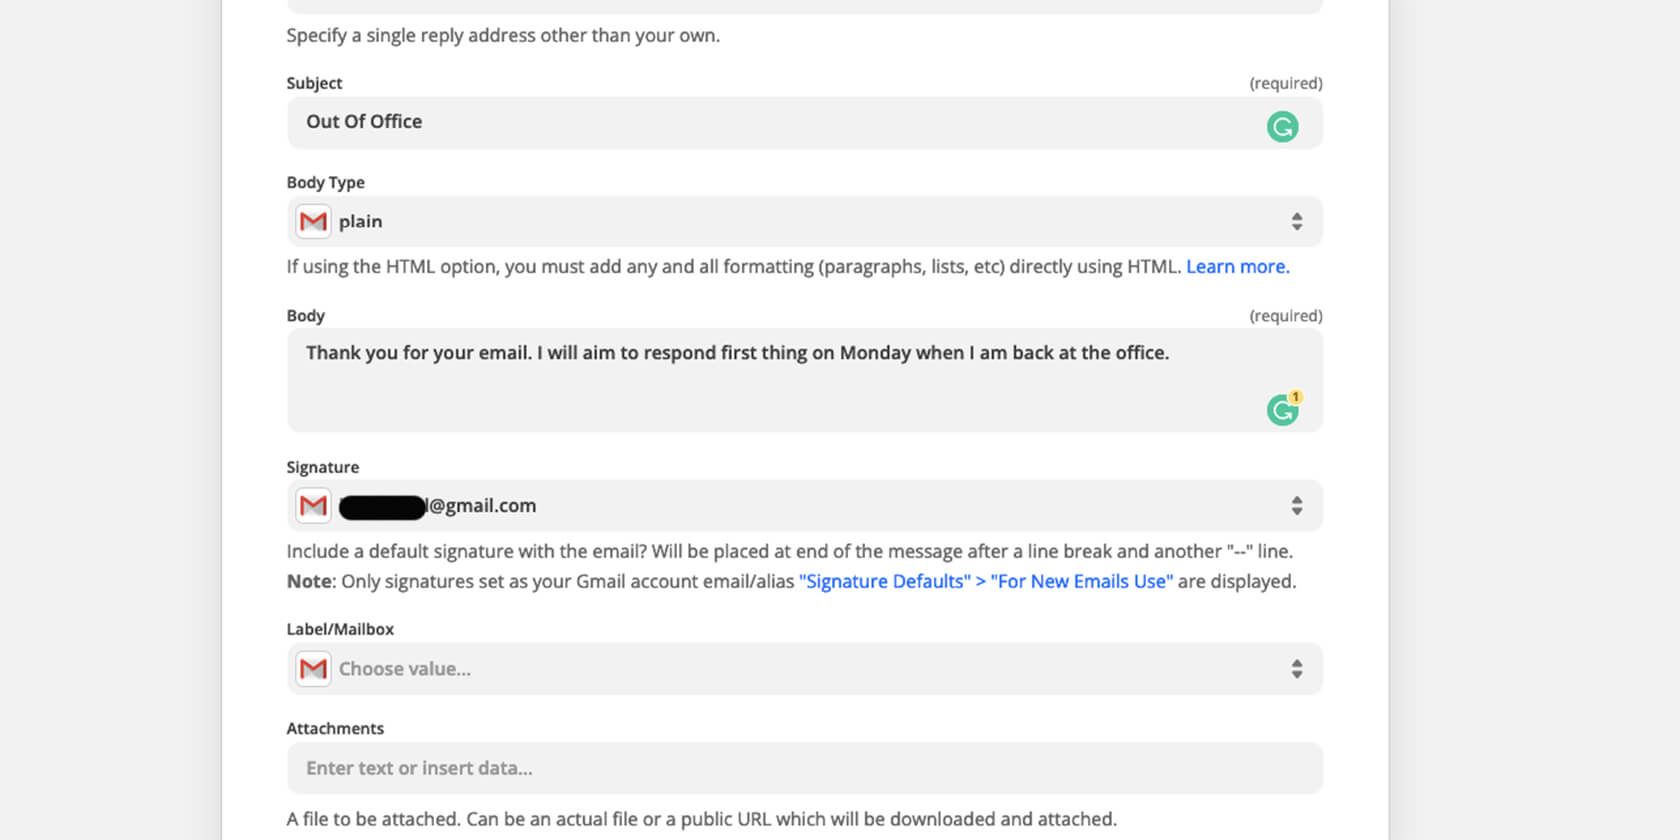Click the "Out Of Office" subject text

[x=364, y=122]
